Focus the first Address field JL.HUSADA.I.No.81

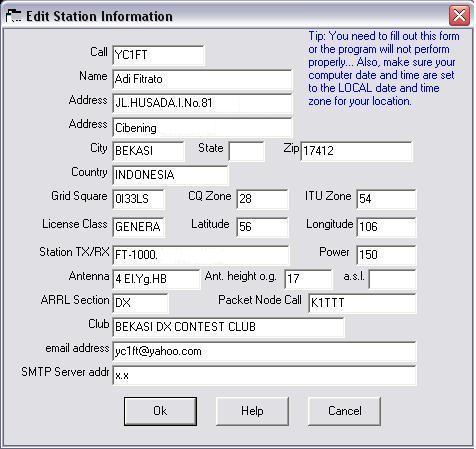pyautogui.click(x=202, y=103)
